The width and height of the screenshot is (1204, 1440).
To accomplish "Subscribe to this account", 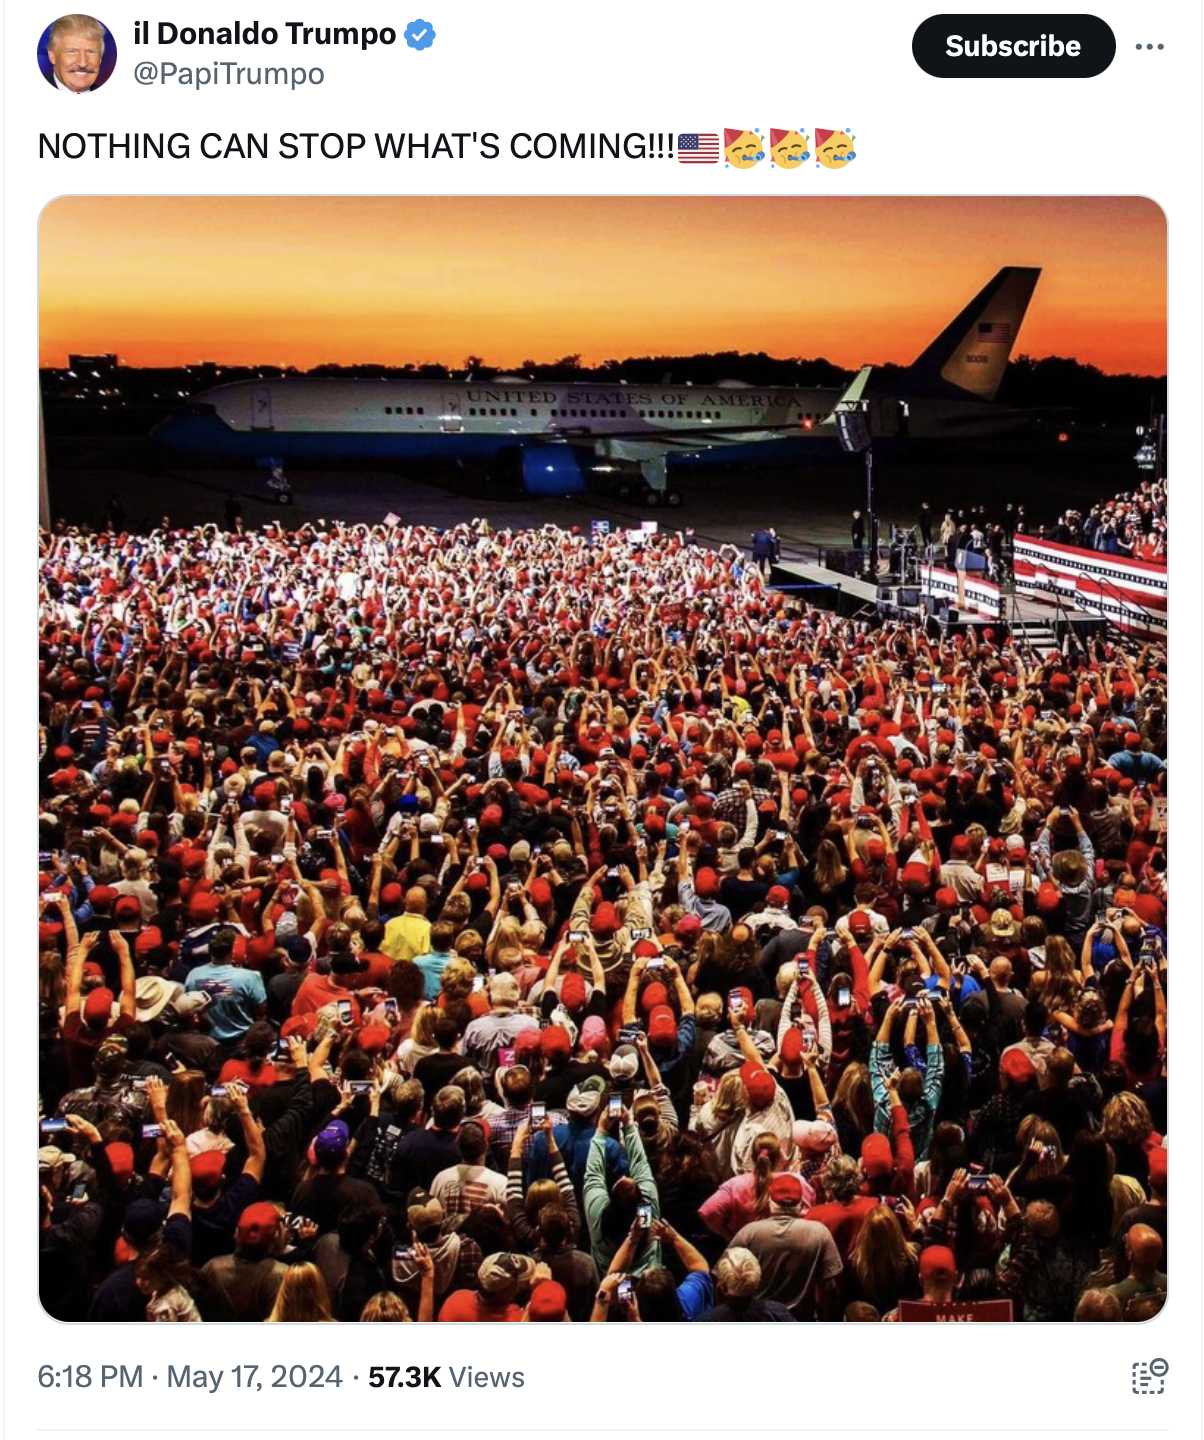I will [1013, 46].
